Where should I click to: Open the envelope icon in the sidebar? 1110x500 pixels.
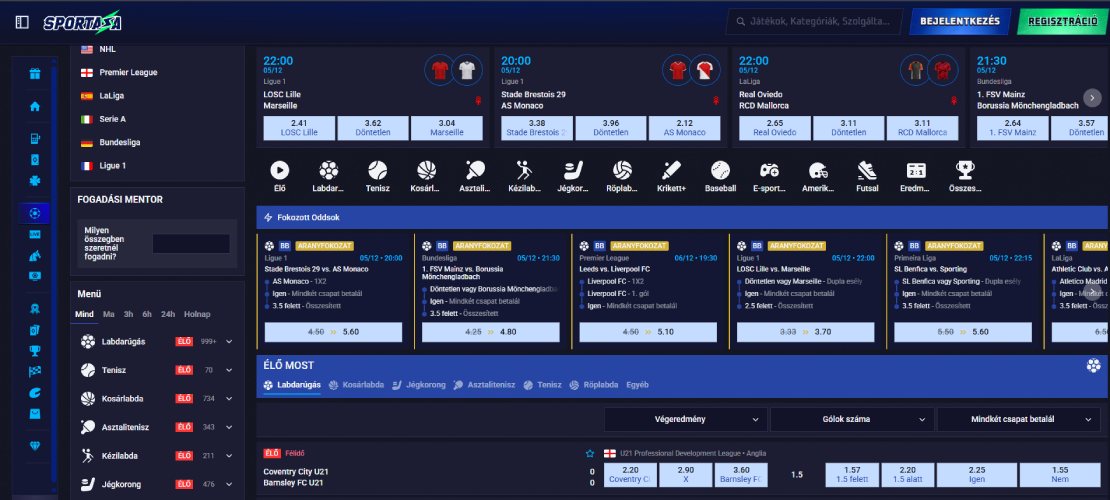(x=35, y=414)
